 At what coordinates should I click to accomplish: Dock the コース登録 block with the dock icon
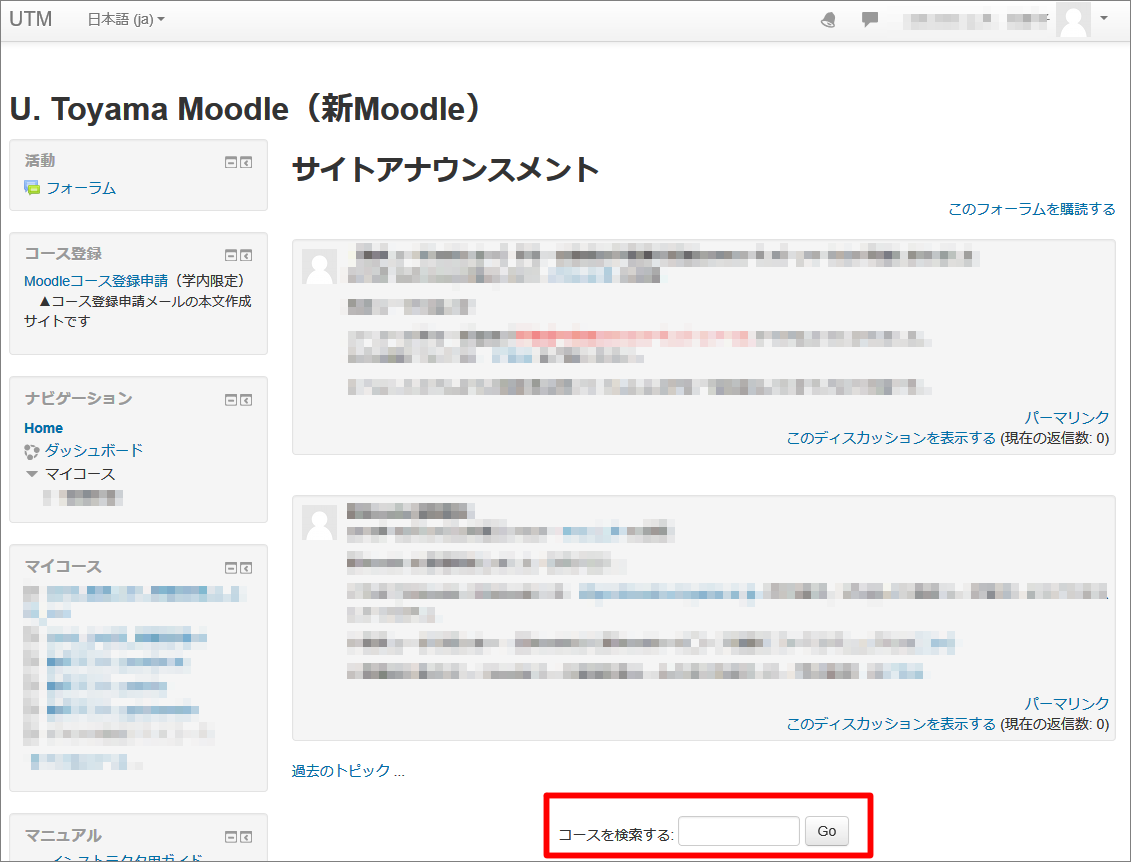pos(246,255)
